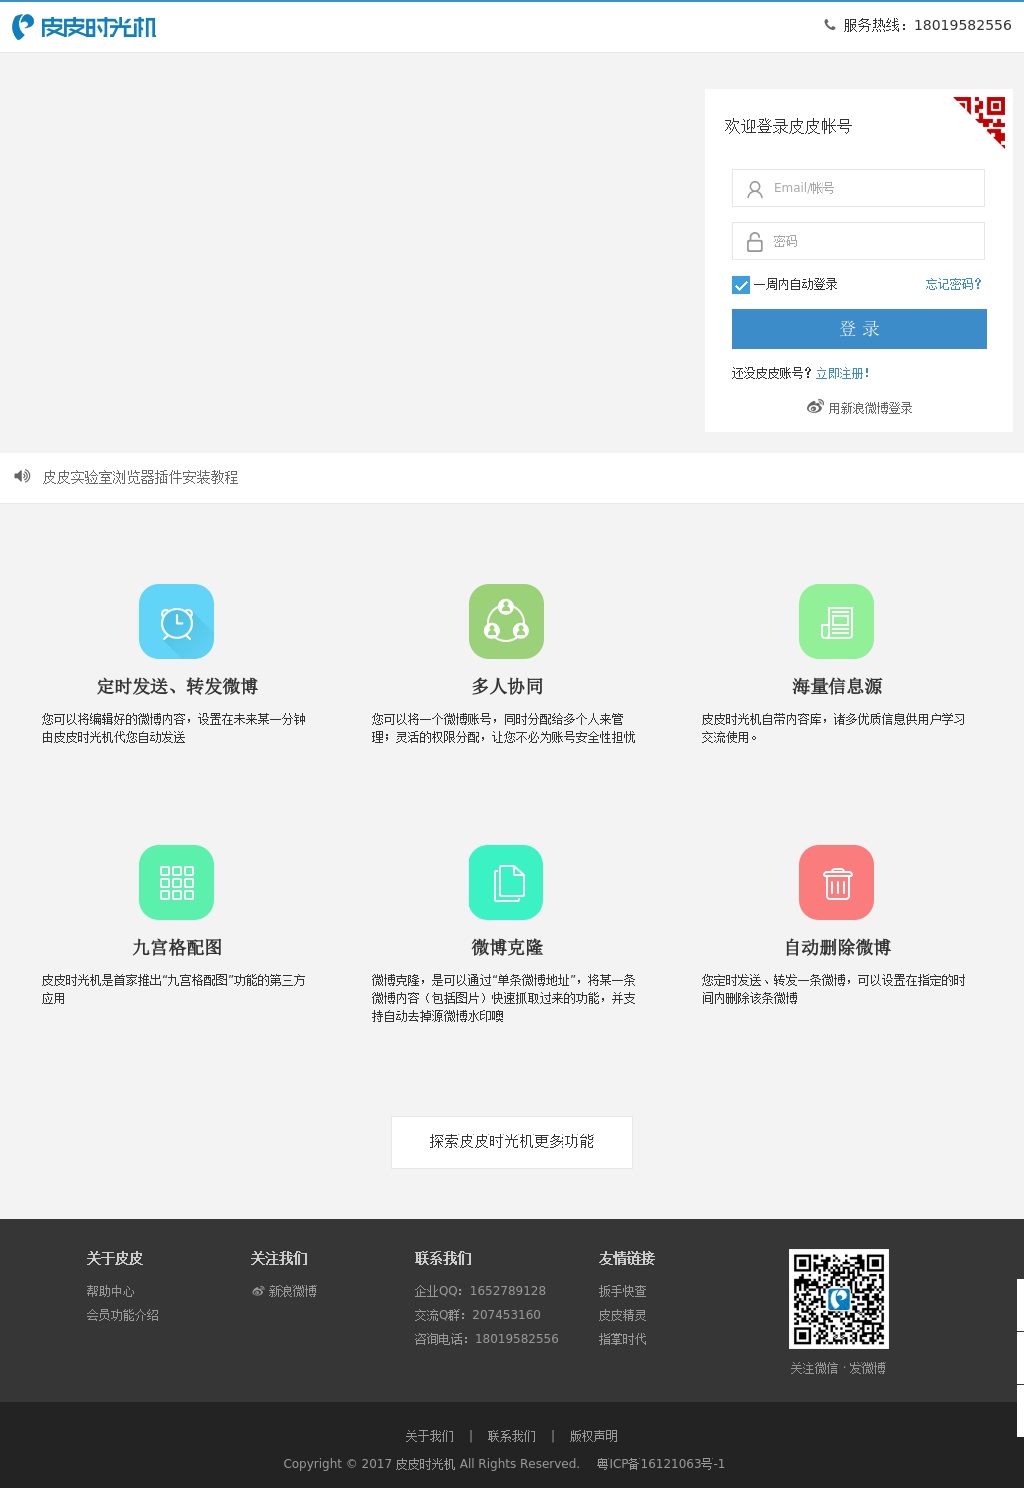The width and height of the screenshot is (1024, 1488).
Task: Open footer 帮助中心 link
Action: click(x=110, y=1291)
